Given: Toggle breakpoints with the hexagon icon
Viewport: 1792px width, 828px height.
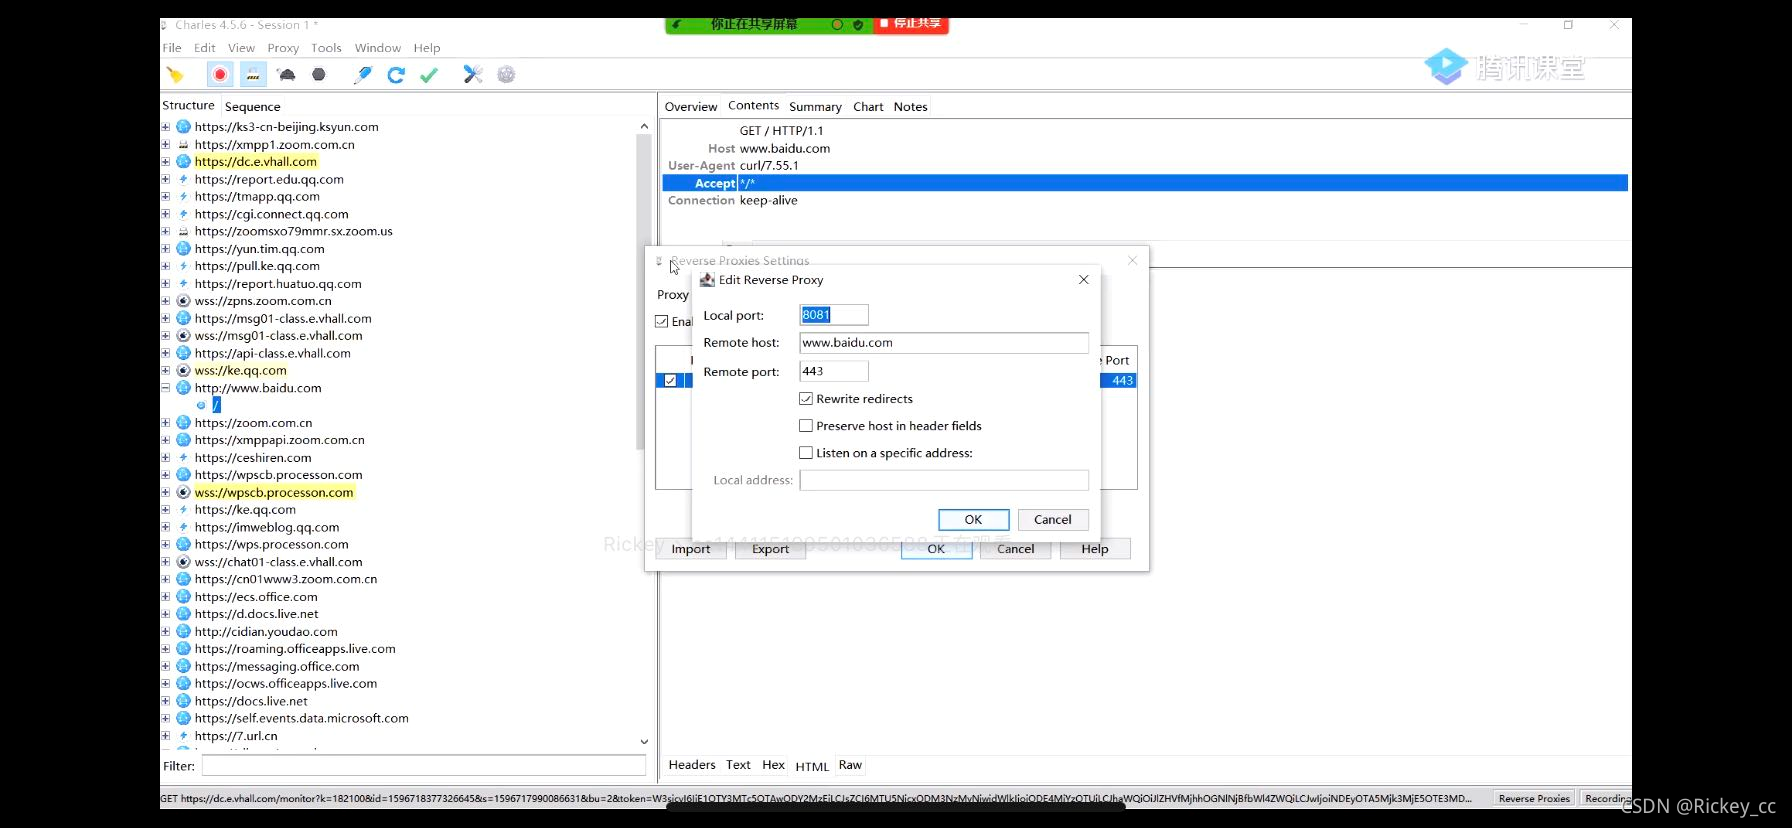Looking at the screenshot, I should pyautogui.click(x=319, y=75).
